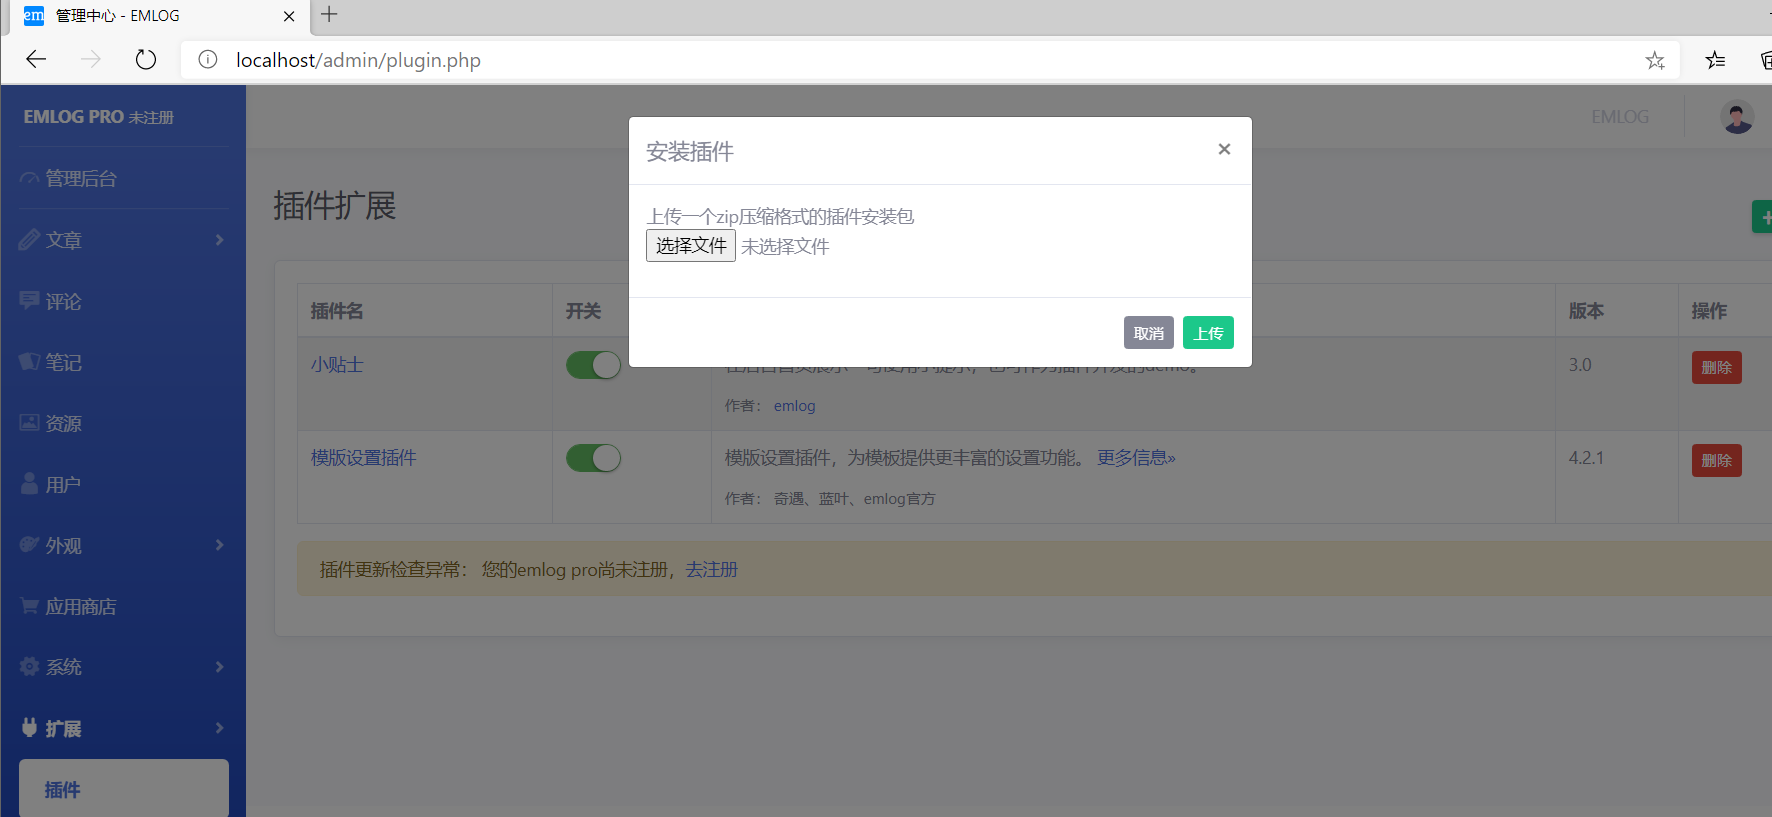Click the comment bubble icon beside 评论

(x=29, y=300)
